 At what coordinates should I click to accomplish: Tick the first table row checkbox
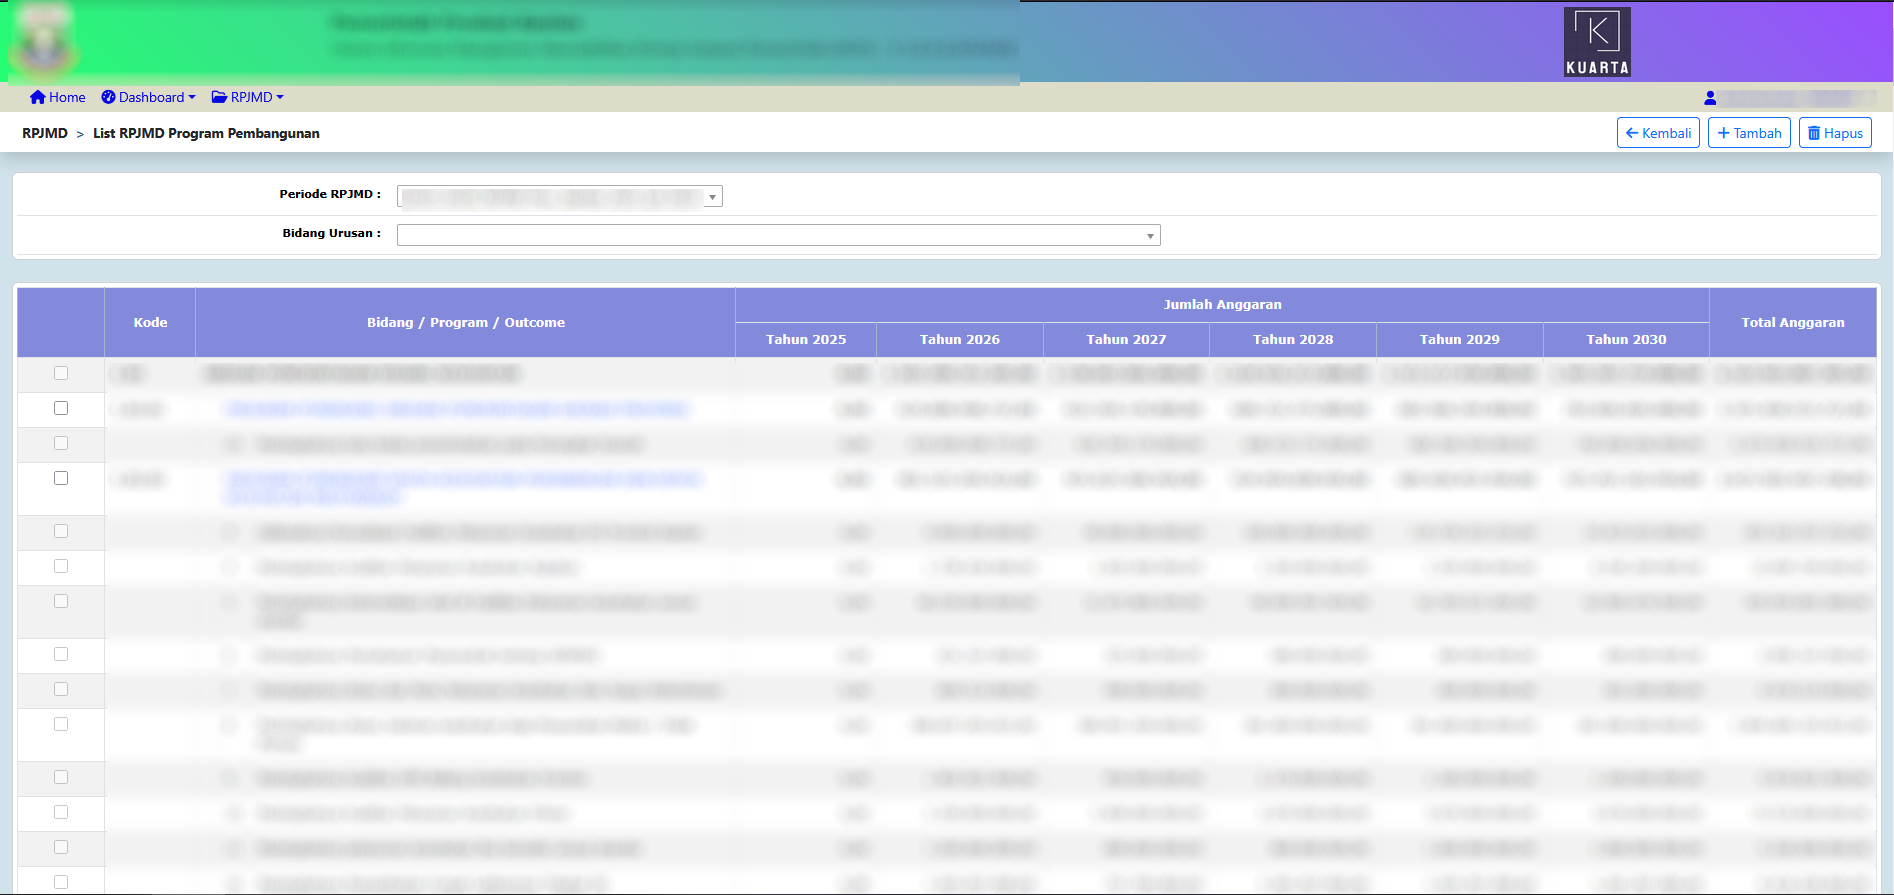tap(61, 373)
